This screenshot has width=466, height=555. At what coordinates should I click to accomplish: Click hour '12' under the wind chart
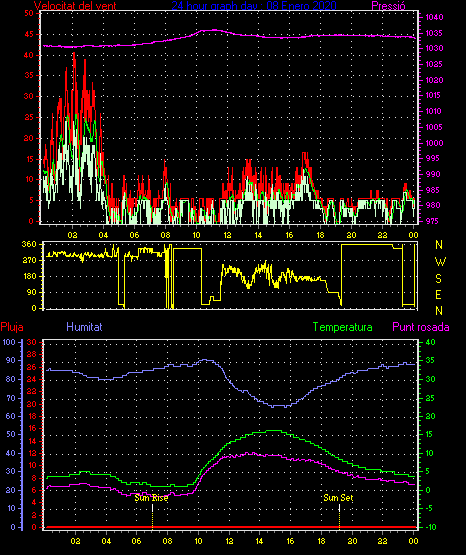coord(227,235)
